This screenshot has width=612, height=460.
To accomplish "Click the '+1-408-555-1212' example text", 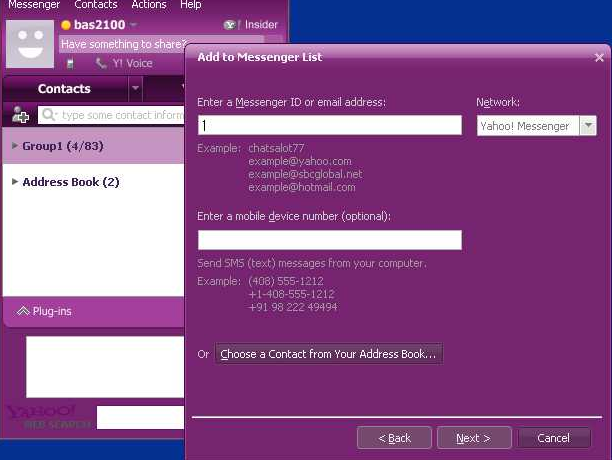I will pyautogui.click(x=292, y=294).
